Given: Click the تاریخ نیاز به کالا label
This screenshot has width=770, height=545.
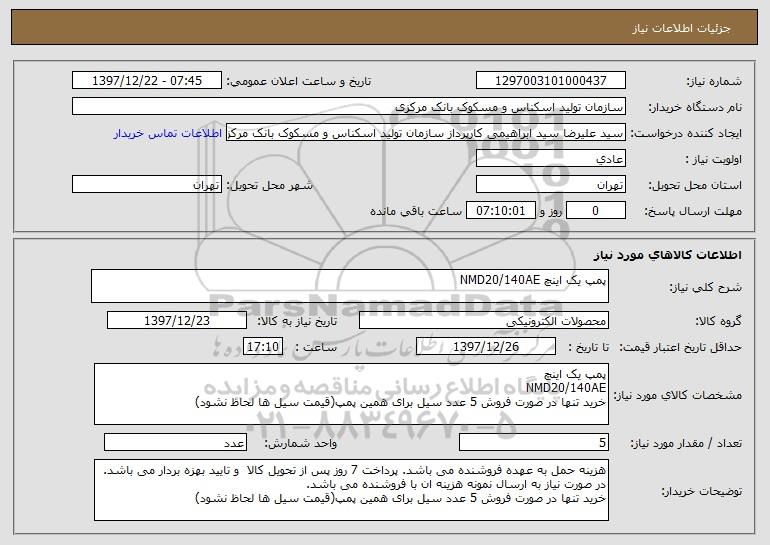Looking at the screenshot, I should click(298, 322).
